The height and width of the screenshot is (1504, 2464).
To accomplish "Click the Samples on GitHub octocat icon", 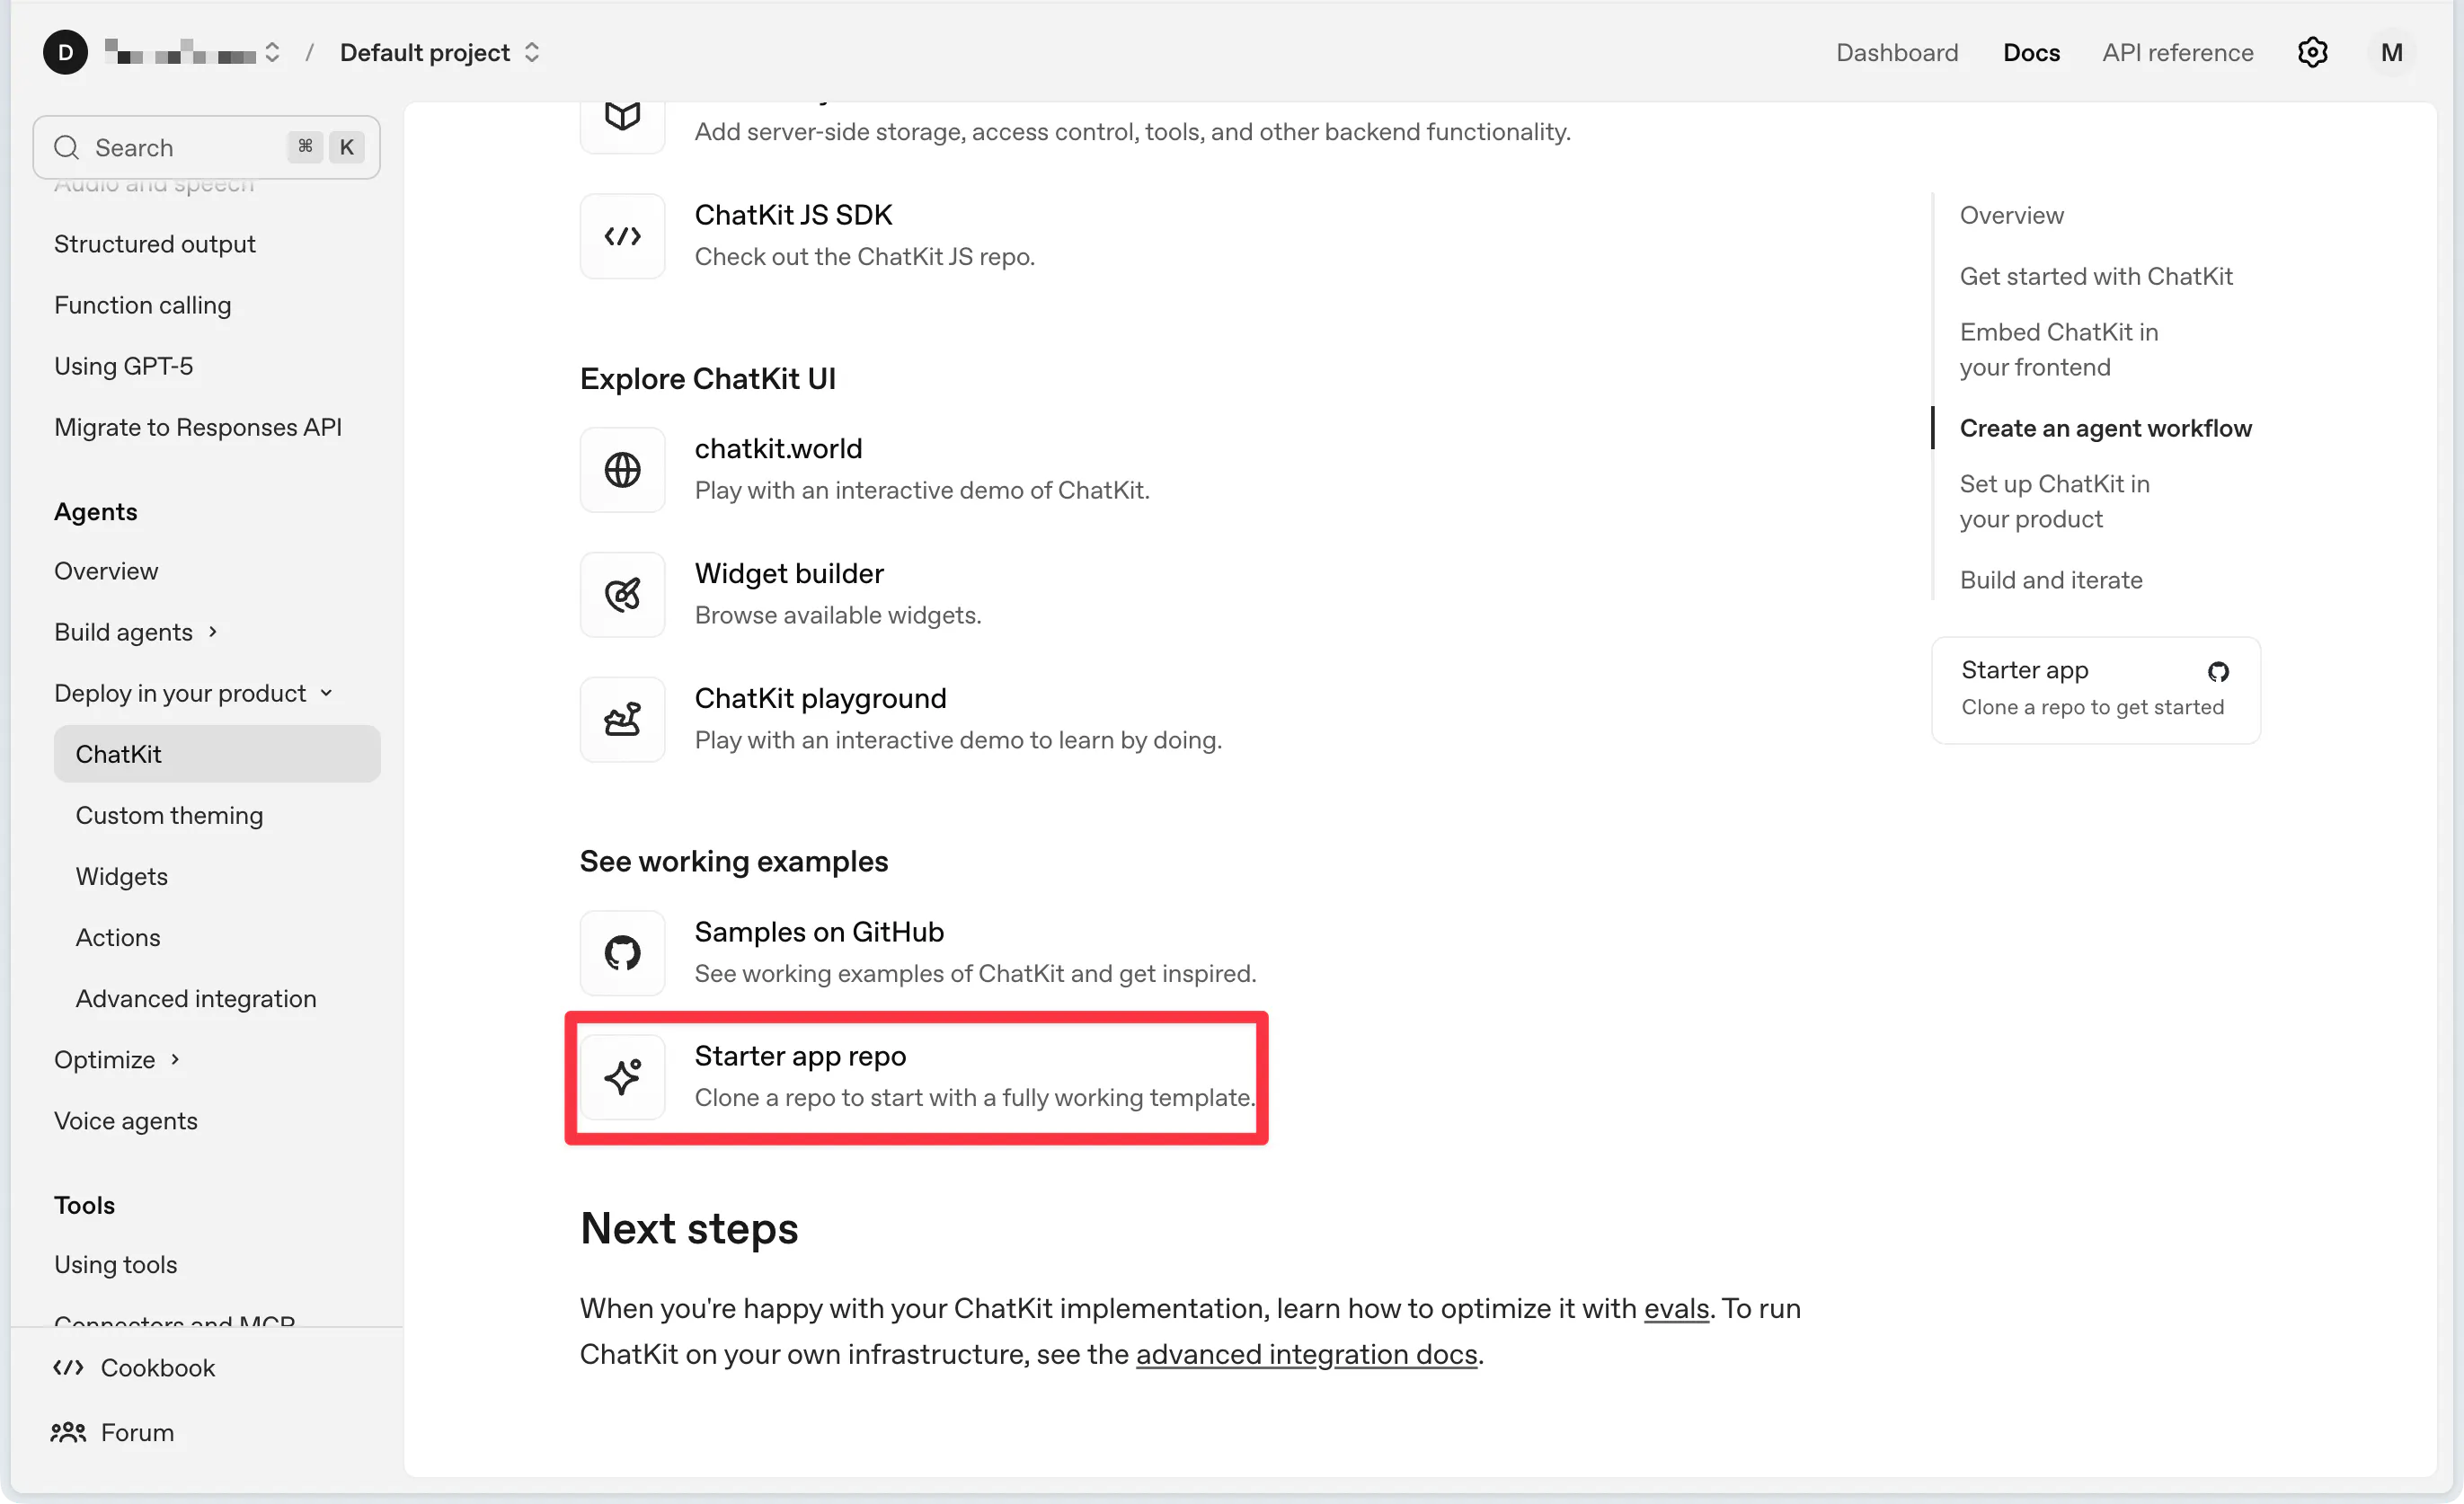I will [x=622, y=952].
